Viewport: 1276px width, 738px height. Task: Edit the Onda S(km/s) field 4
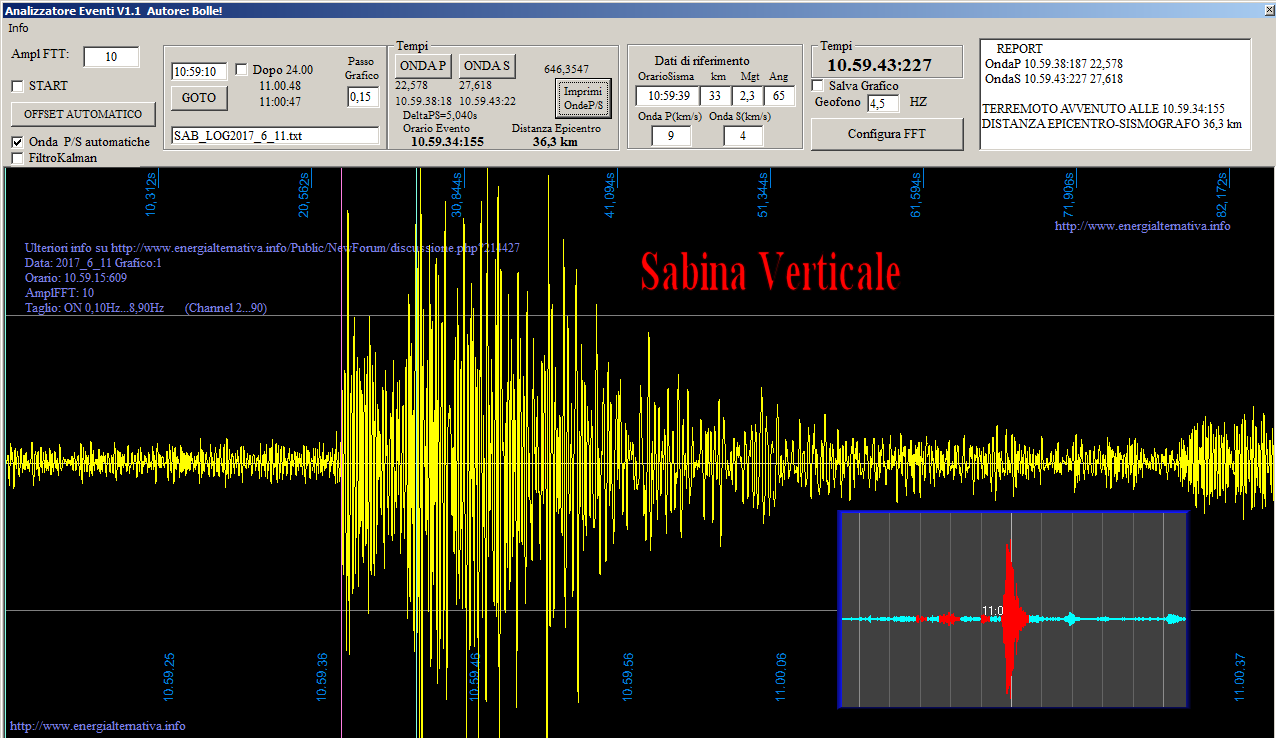click(743, 136)
